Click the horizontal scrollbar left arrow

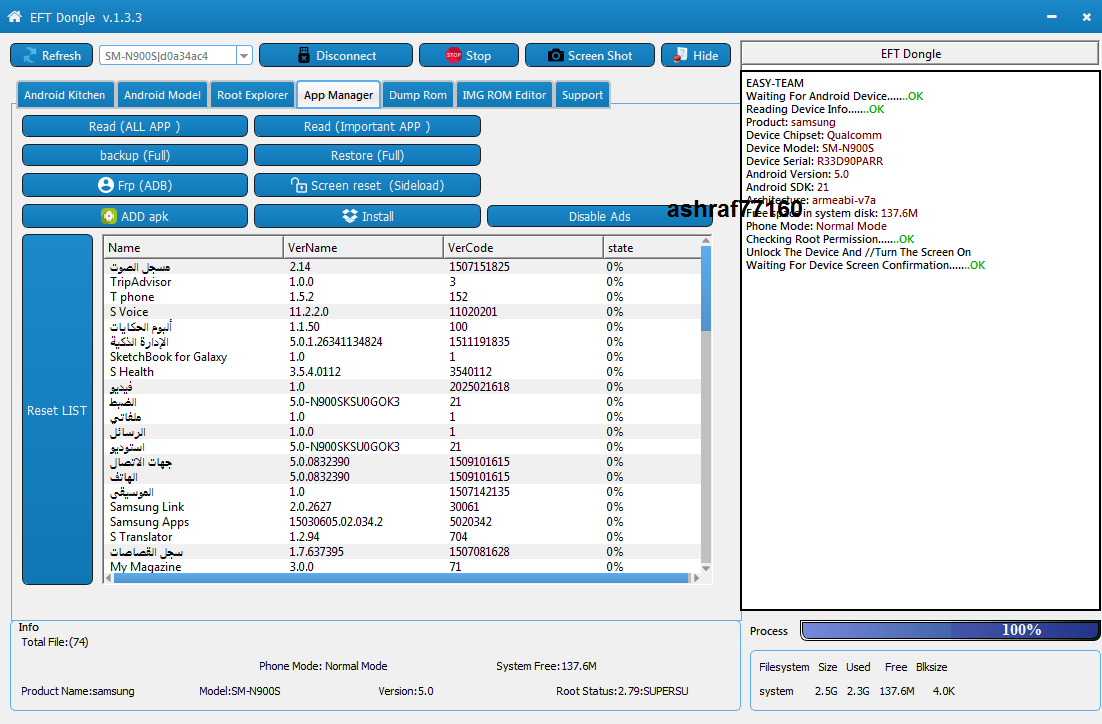pyautogui.click(x=108, y=578)
